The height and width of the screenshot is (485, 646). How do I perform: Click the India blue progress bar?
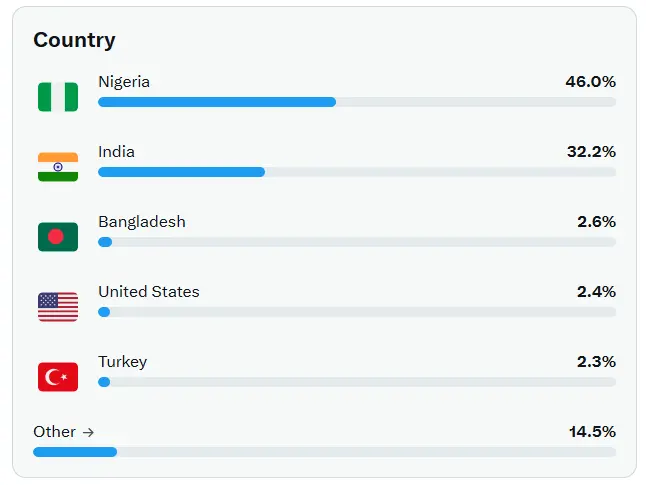[182, 172]
